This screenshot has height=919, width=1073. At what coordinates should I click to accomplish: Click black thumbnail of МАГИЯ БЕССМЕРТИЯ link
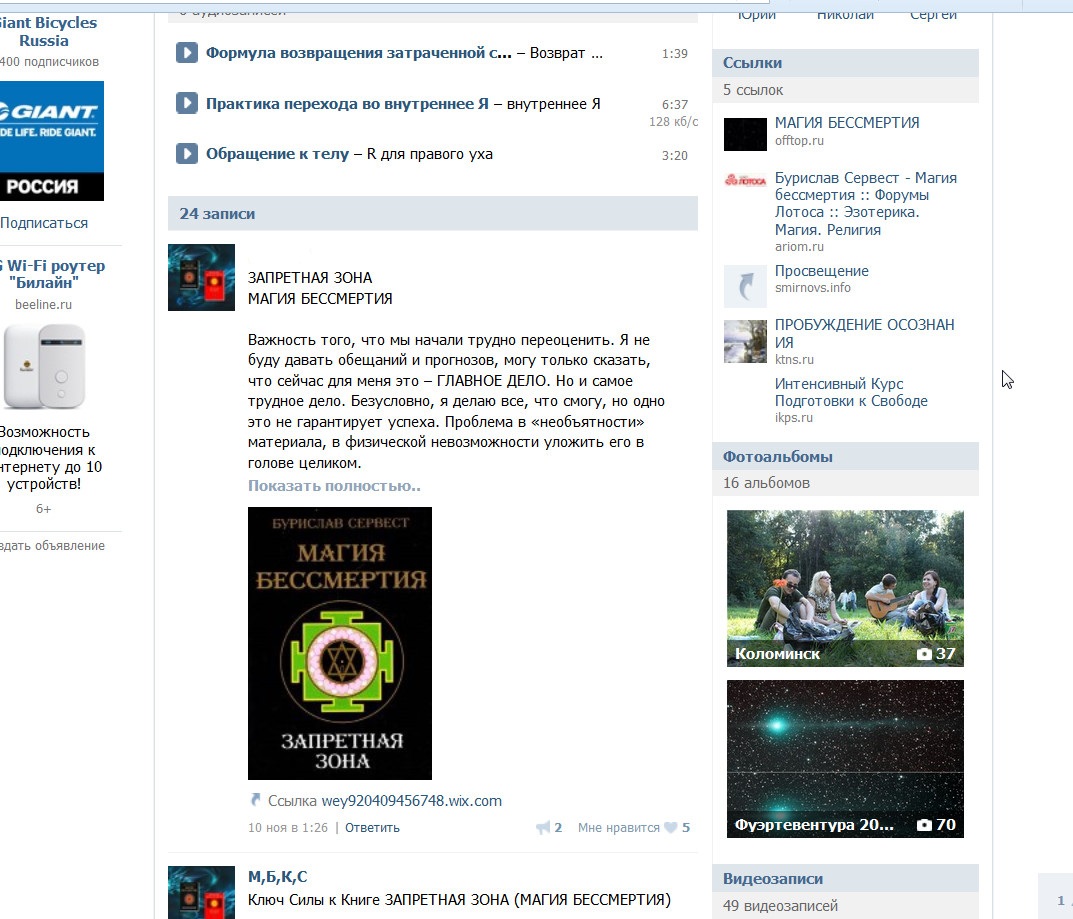(745, 134)
